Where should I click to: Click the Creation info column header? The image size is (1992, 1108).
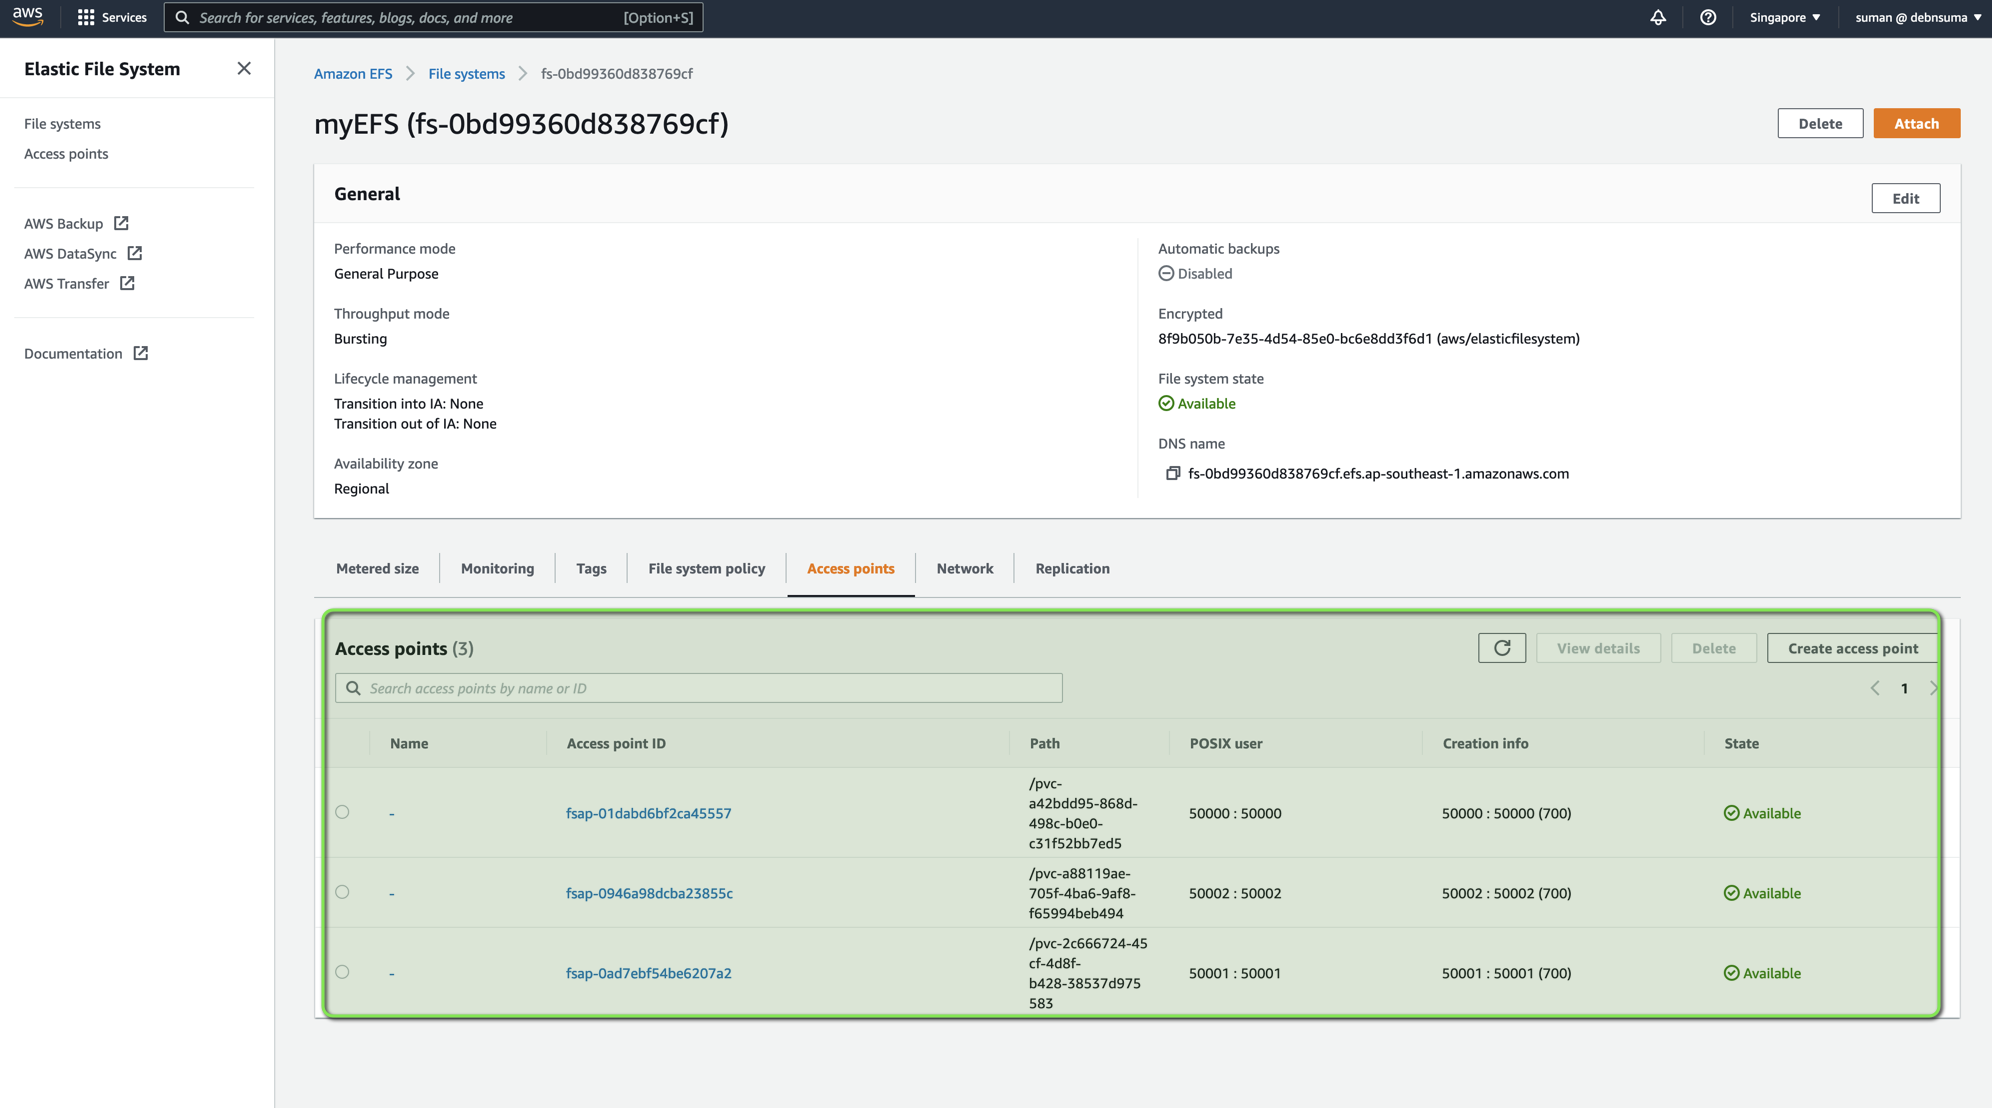(x=1485, y=743)
